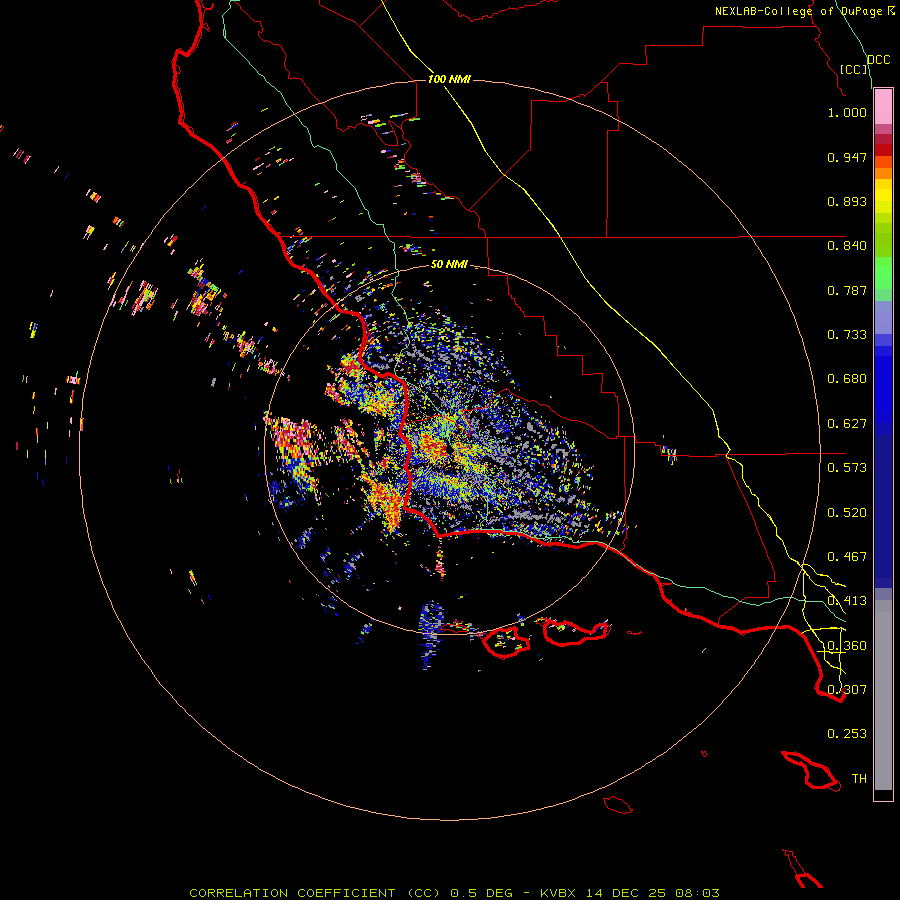Select the 0.467 scale value
The width and height of the screenshot is (900, 900).
[x=847, y=557]
